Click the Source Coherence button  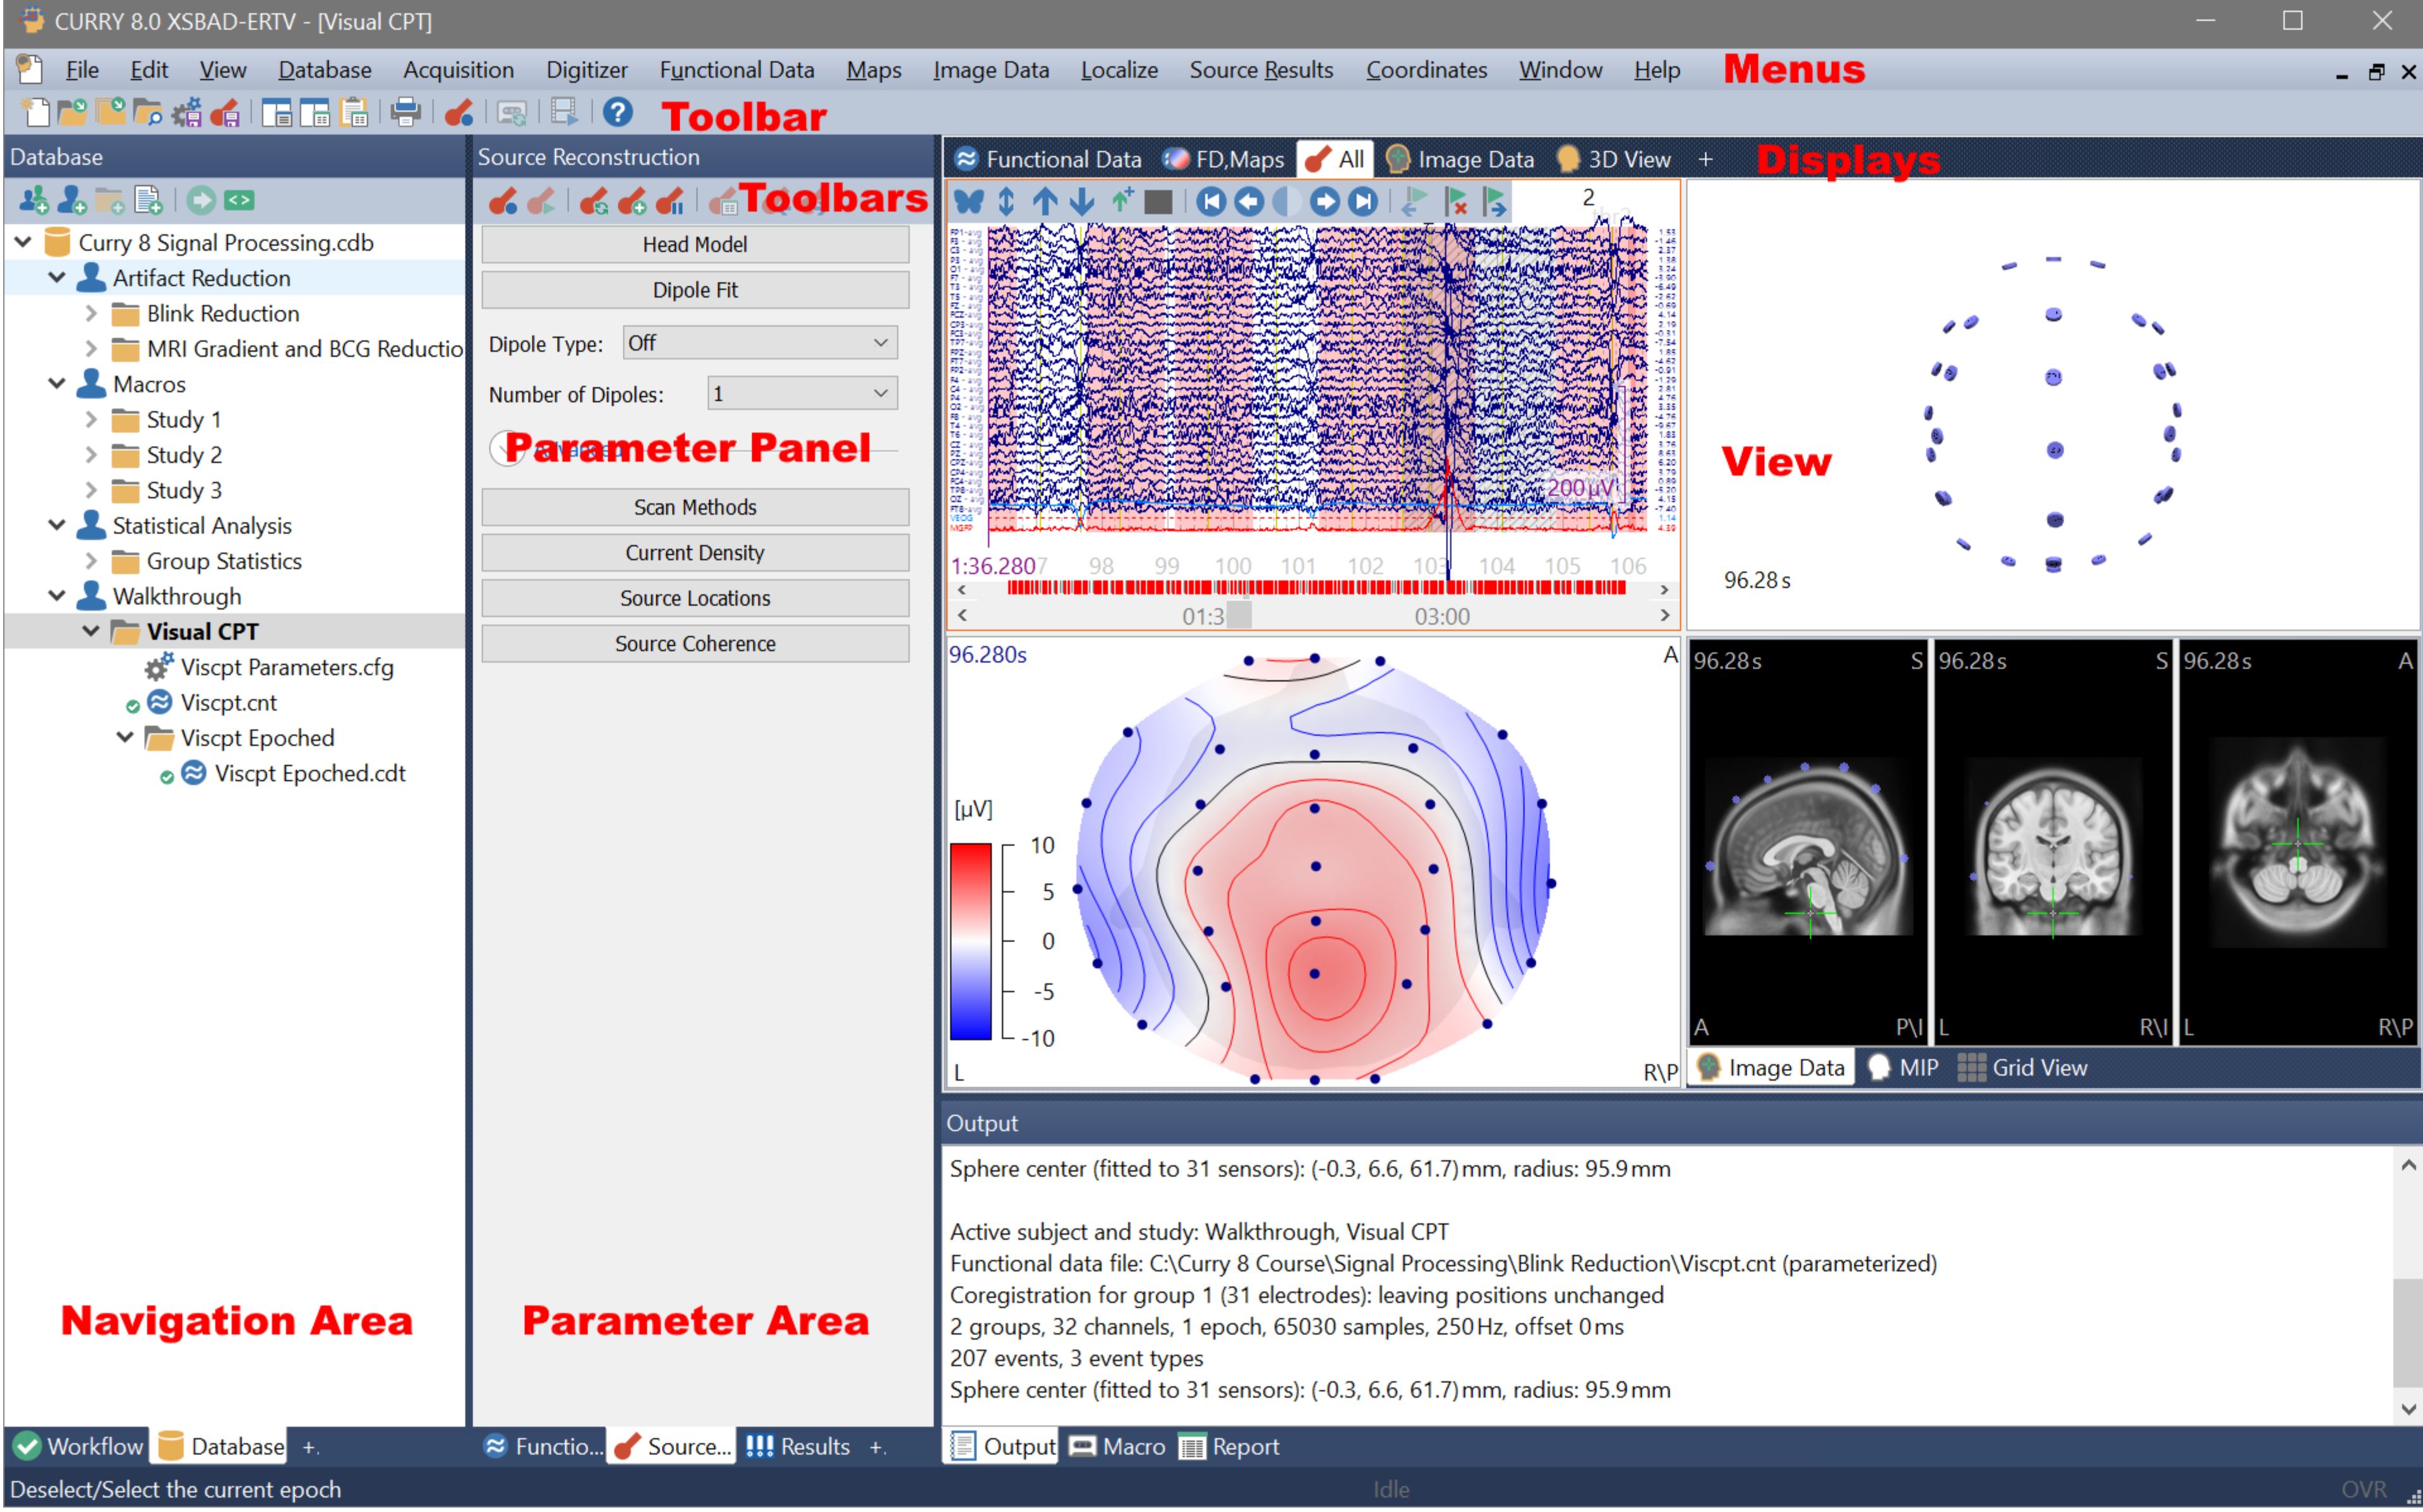[695, 644]
